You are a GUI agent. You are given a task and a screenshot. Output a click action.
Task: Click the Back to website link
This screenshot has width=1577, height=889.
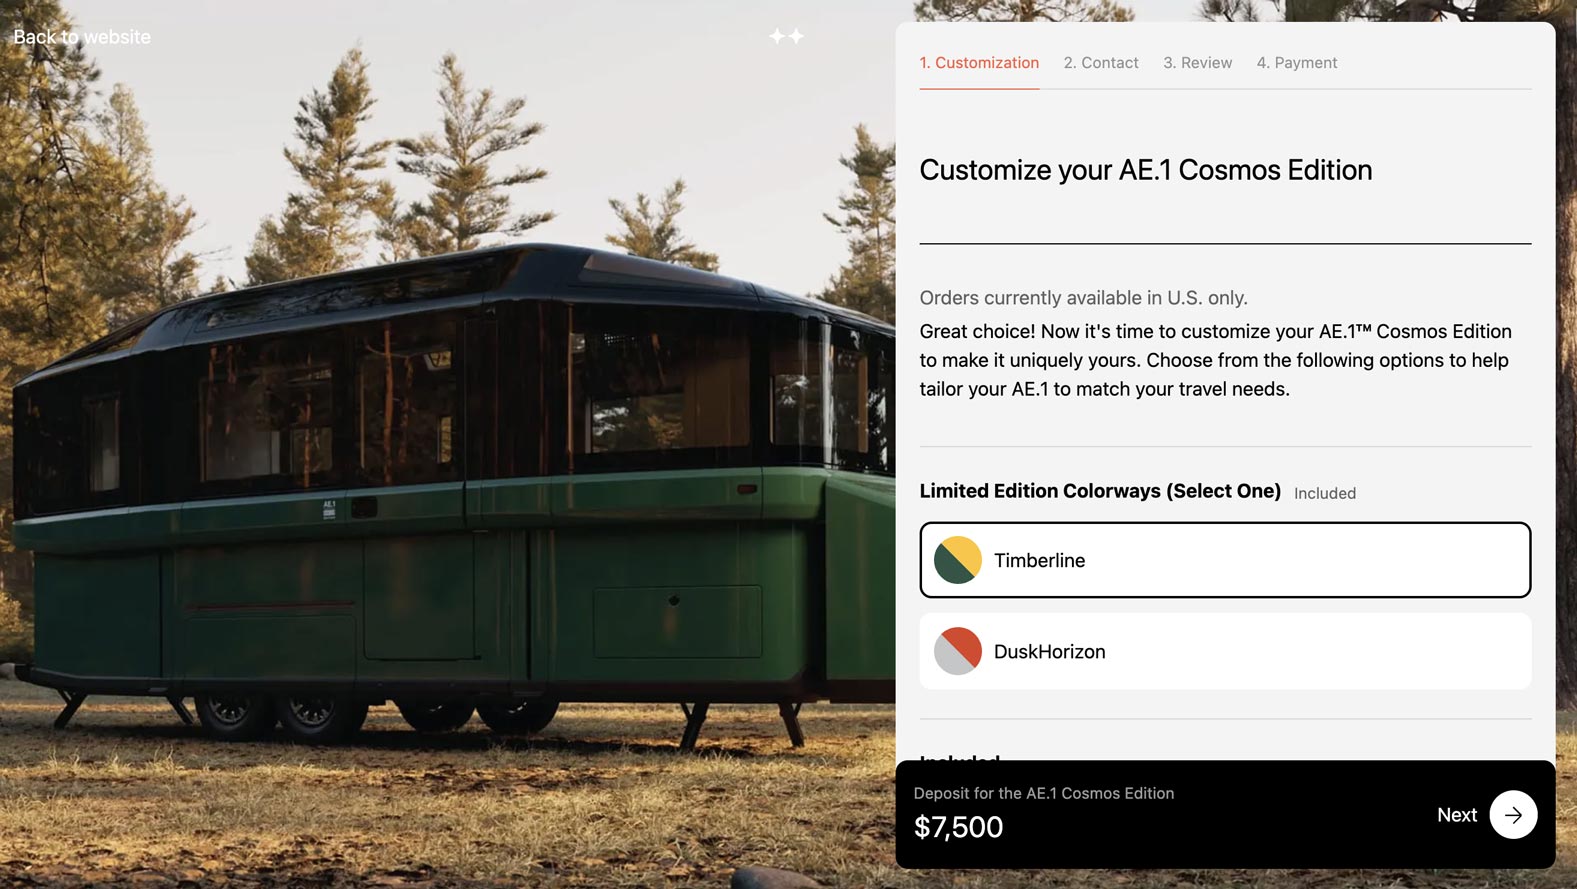click(82, 37)
